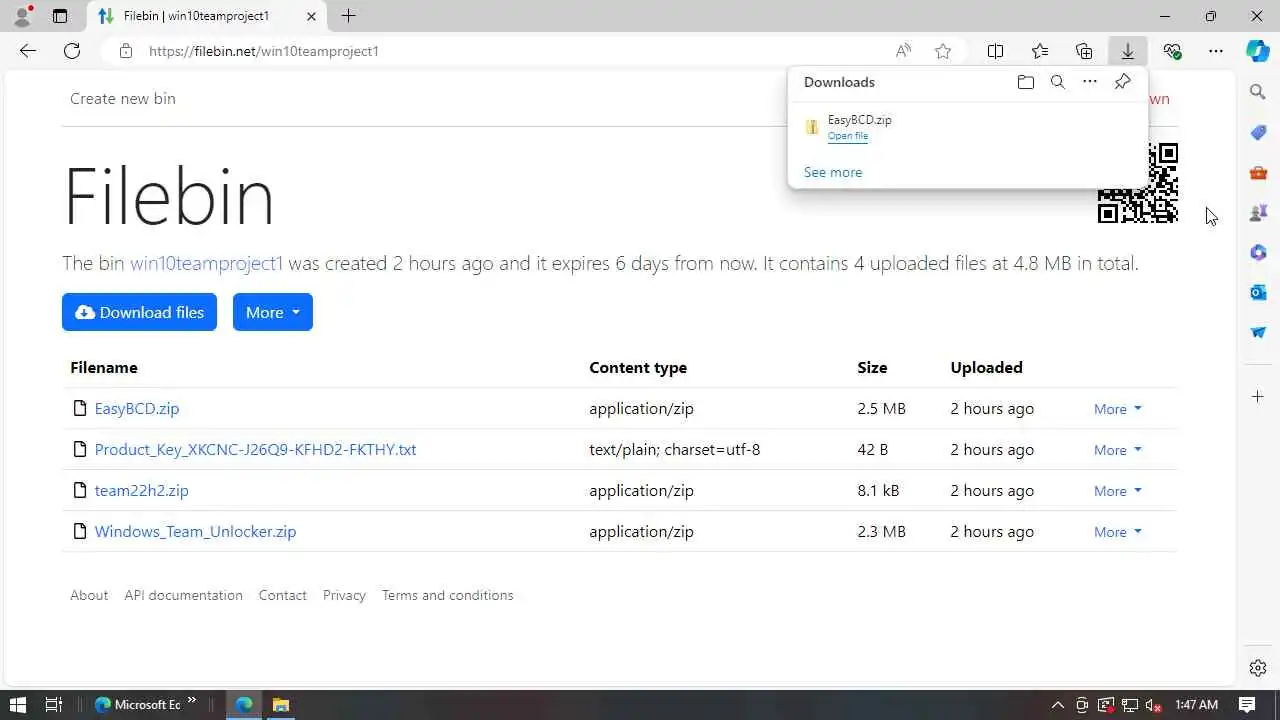Add a sidebar app with plus
1280x720 pixels.
1258,397
